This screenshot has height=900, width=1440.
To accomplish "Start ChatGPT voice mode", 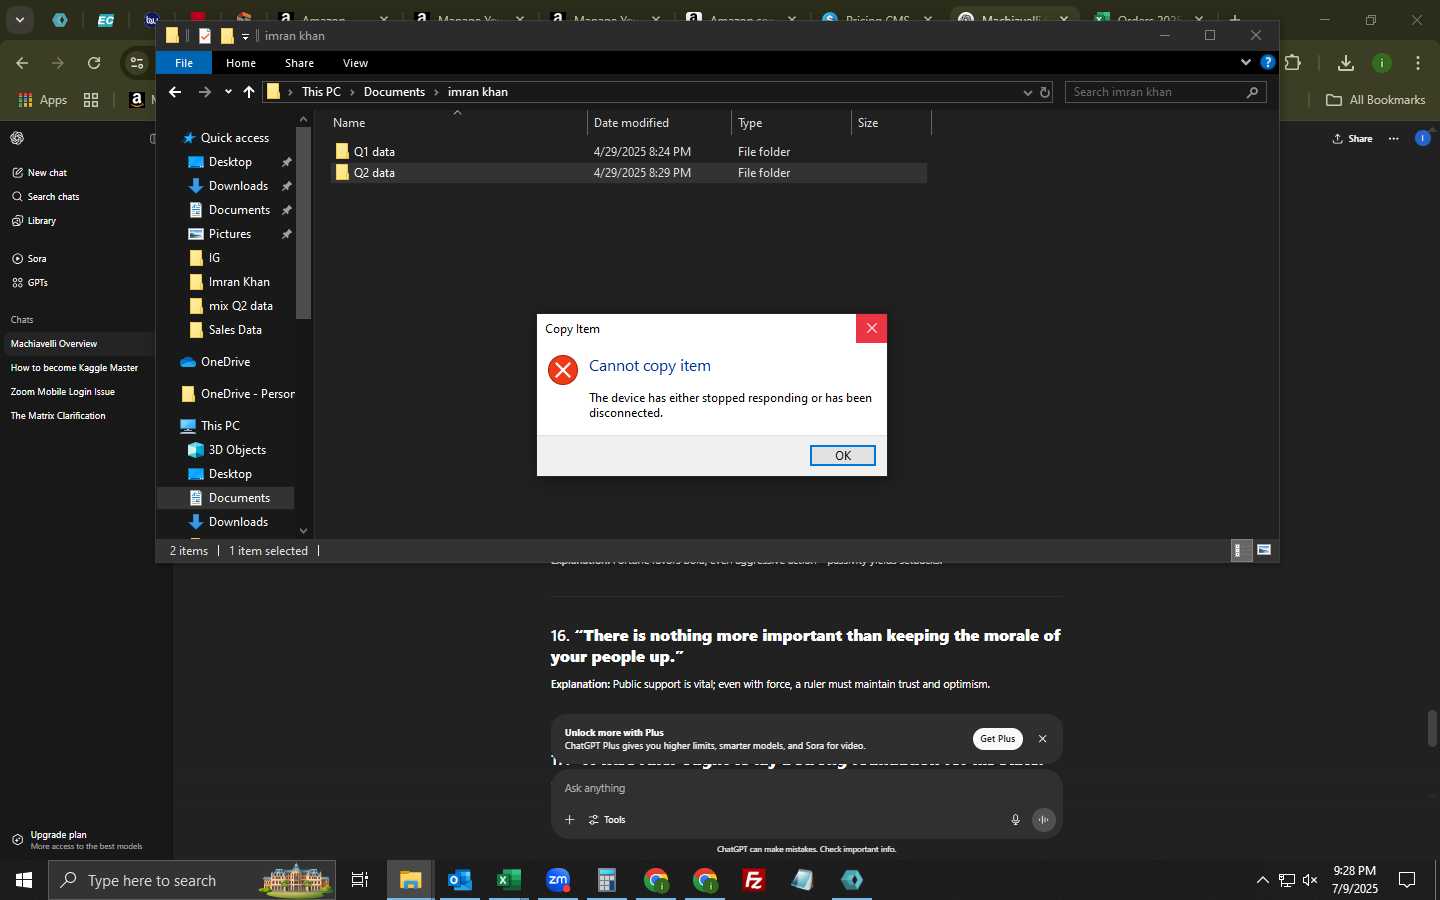I will pos(1043,820).
